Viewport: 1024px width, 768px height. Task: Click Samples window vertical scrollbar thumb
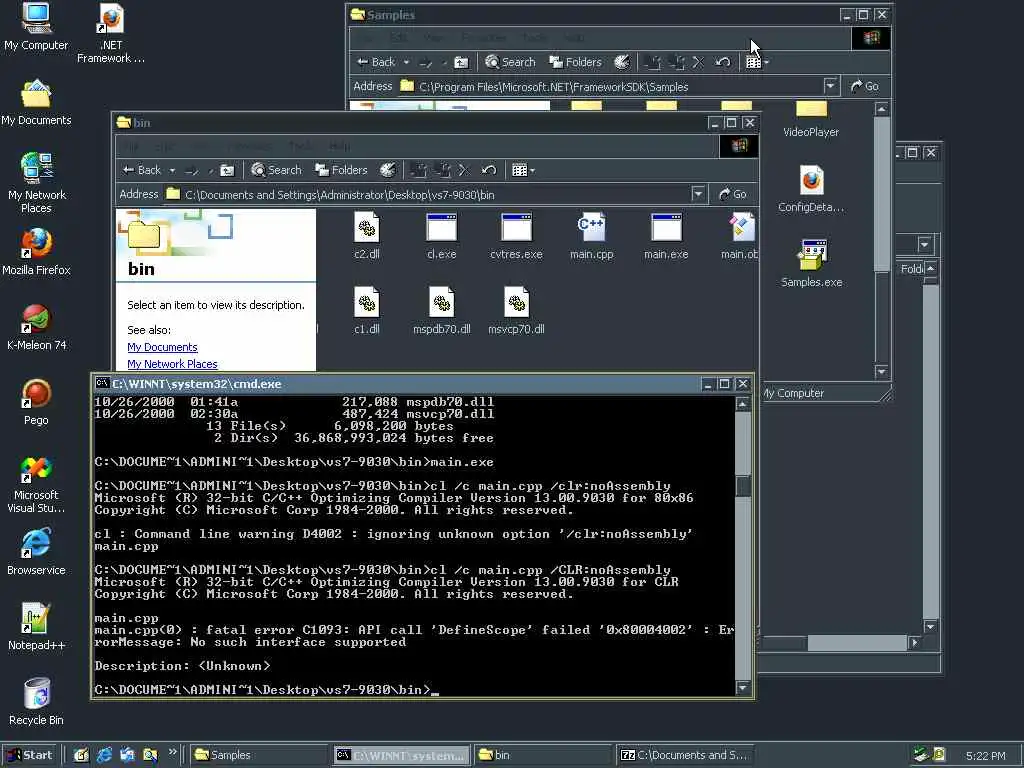click(x=882, y=194)
